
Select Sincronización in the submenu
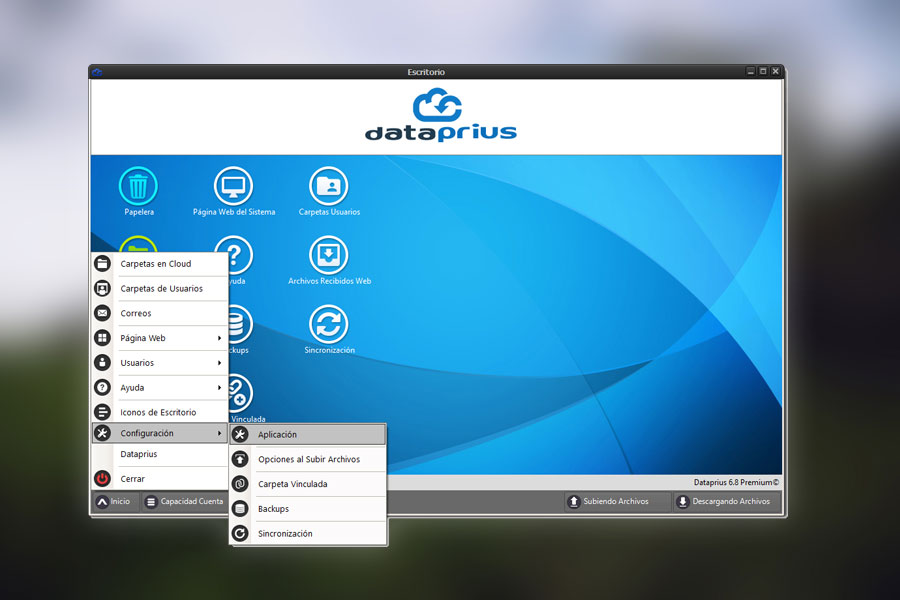click(308, 533)
